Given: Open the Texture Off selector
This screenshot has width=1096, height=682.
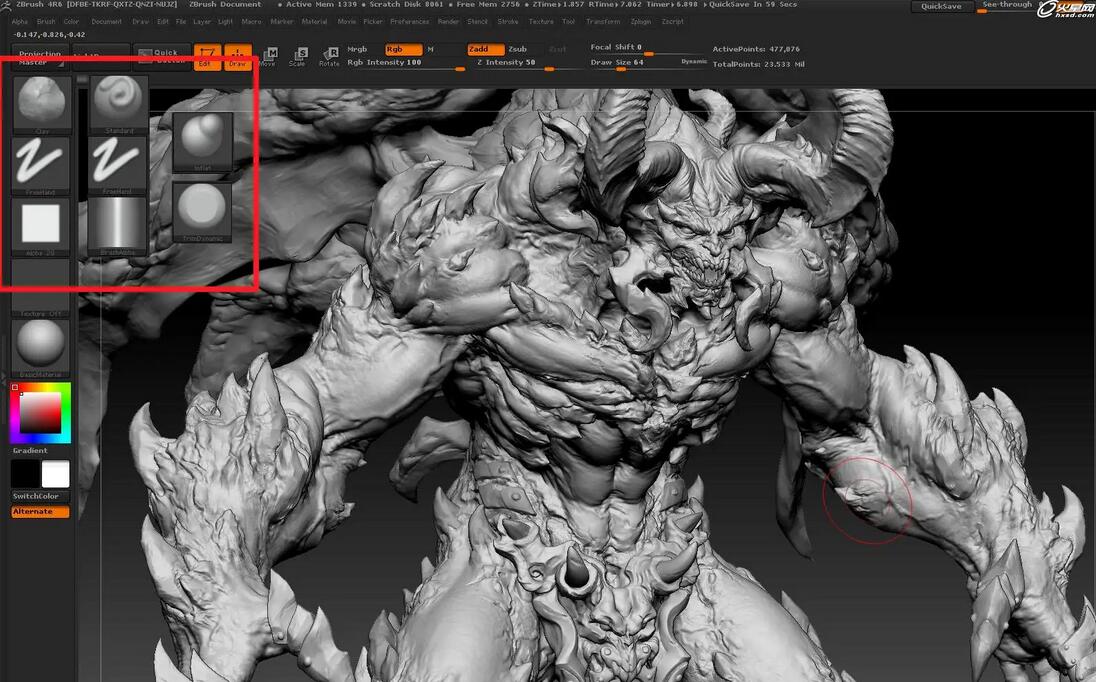Looking at the screenshot, I should pos(41,289).
